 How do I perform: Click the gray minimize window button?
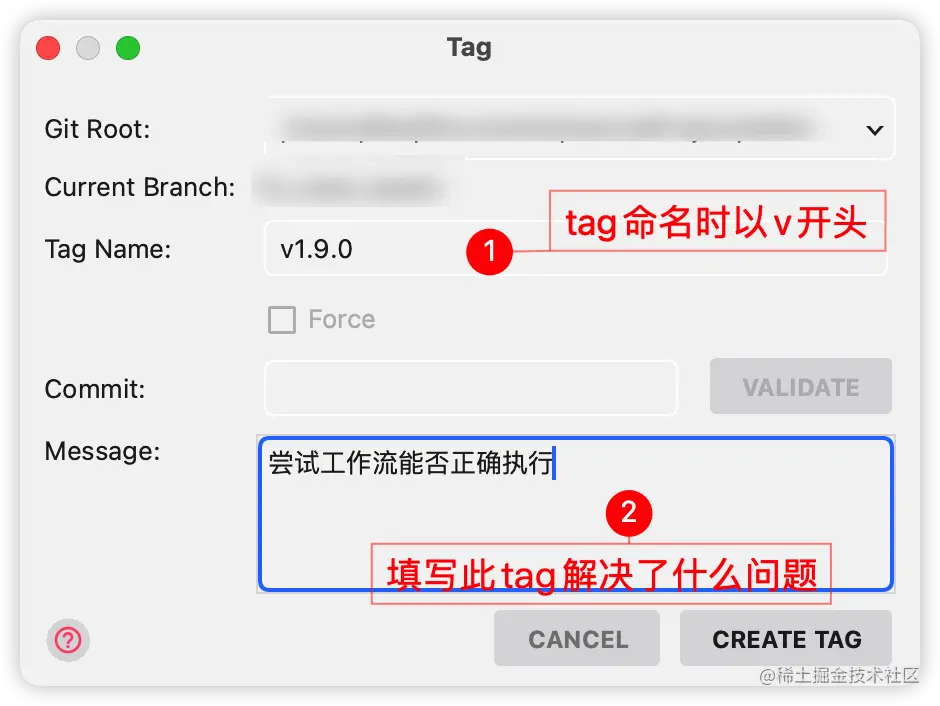point(88,48)
